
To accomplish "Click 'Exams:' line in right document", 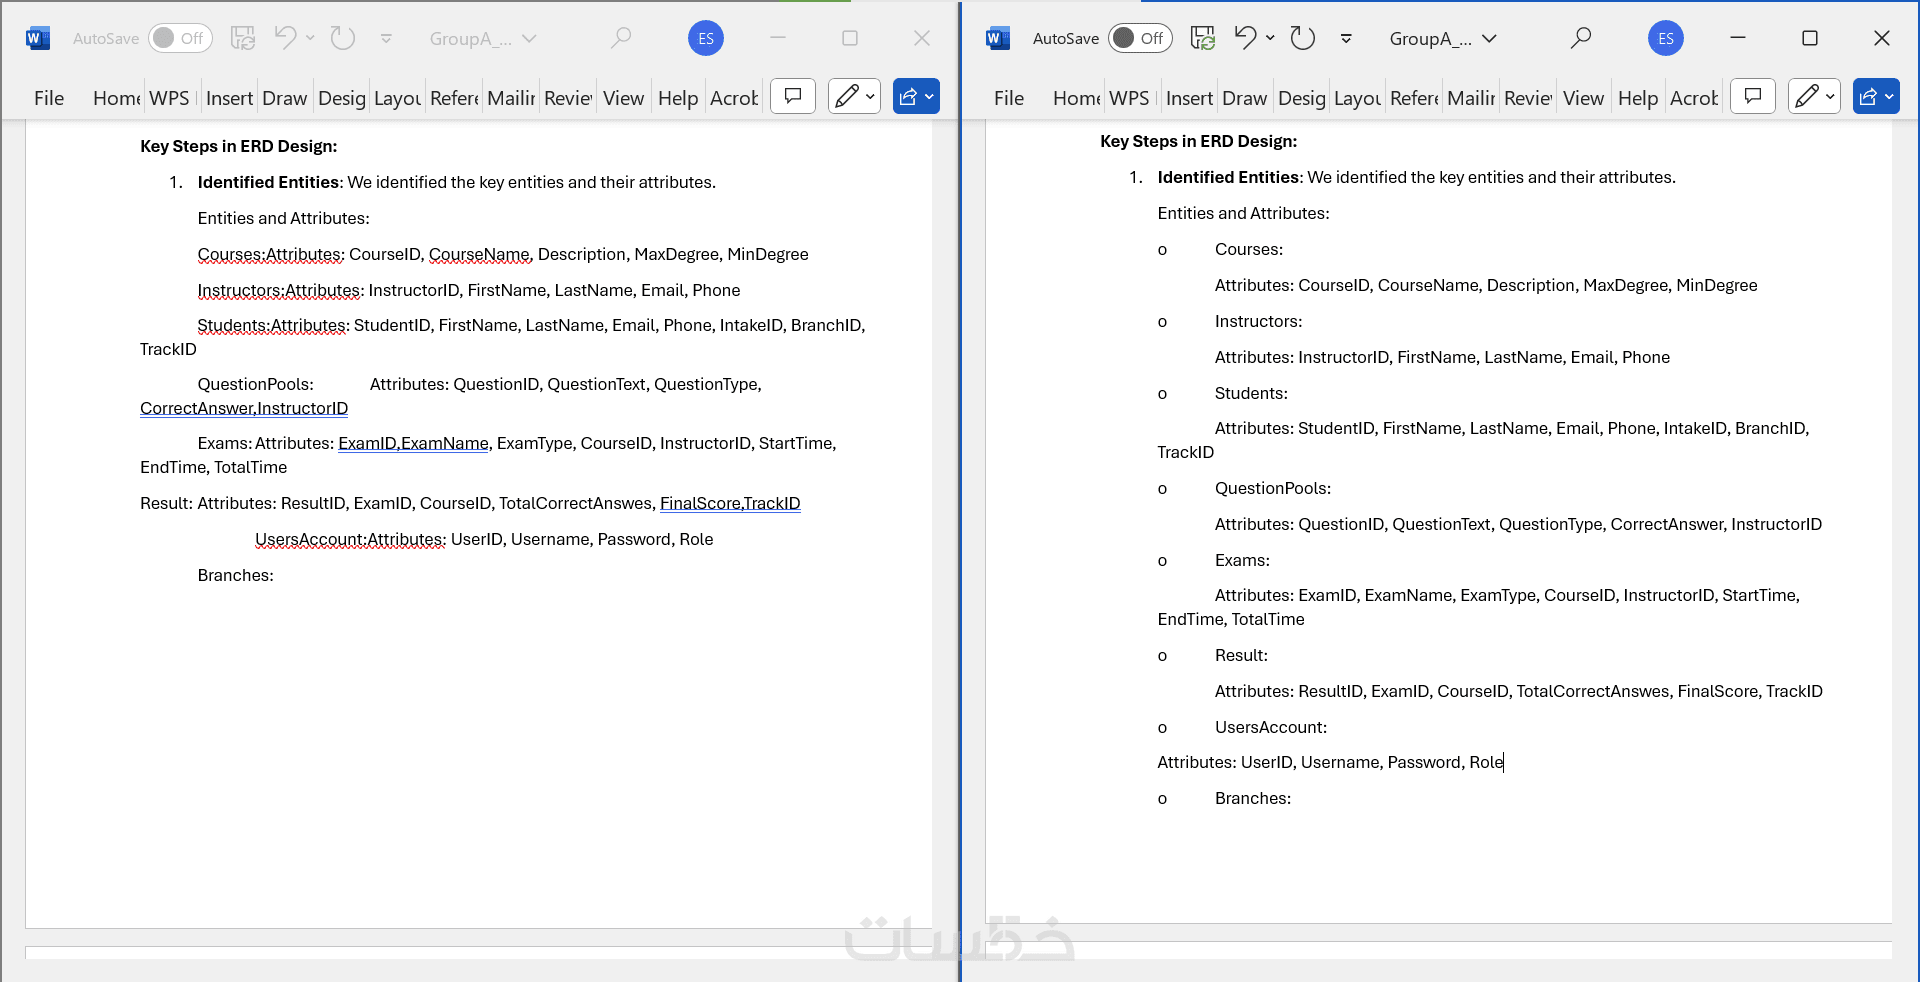I will pos(1242,560).
